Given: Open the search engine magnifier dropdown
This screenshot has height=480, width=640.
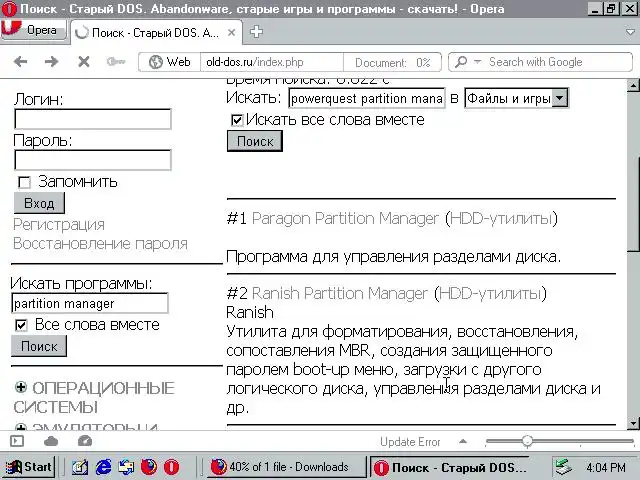Looking at the screenshot, I should (467, 62).
